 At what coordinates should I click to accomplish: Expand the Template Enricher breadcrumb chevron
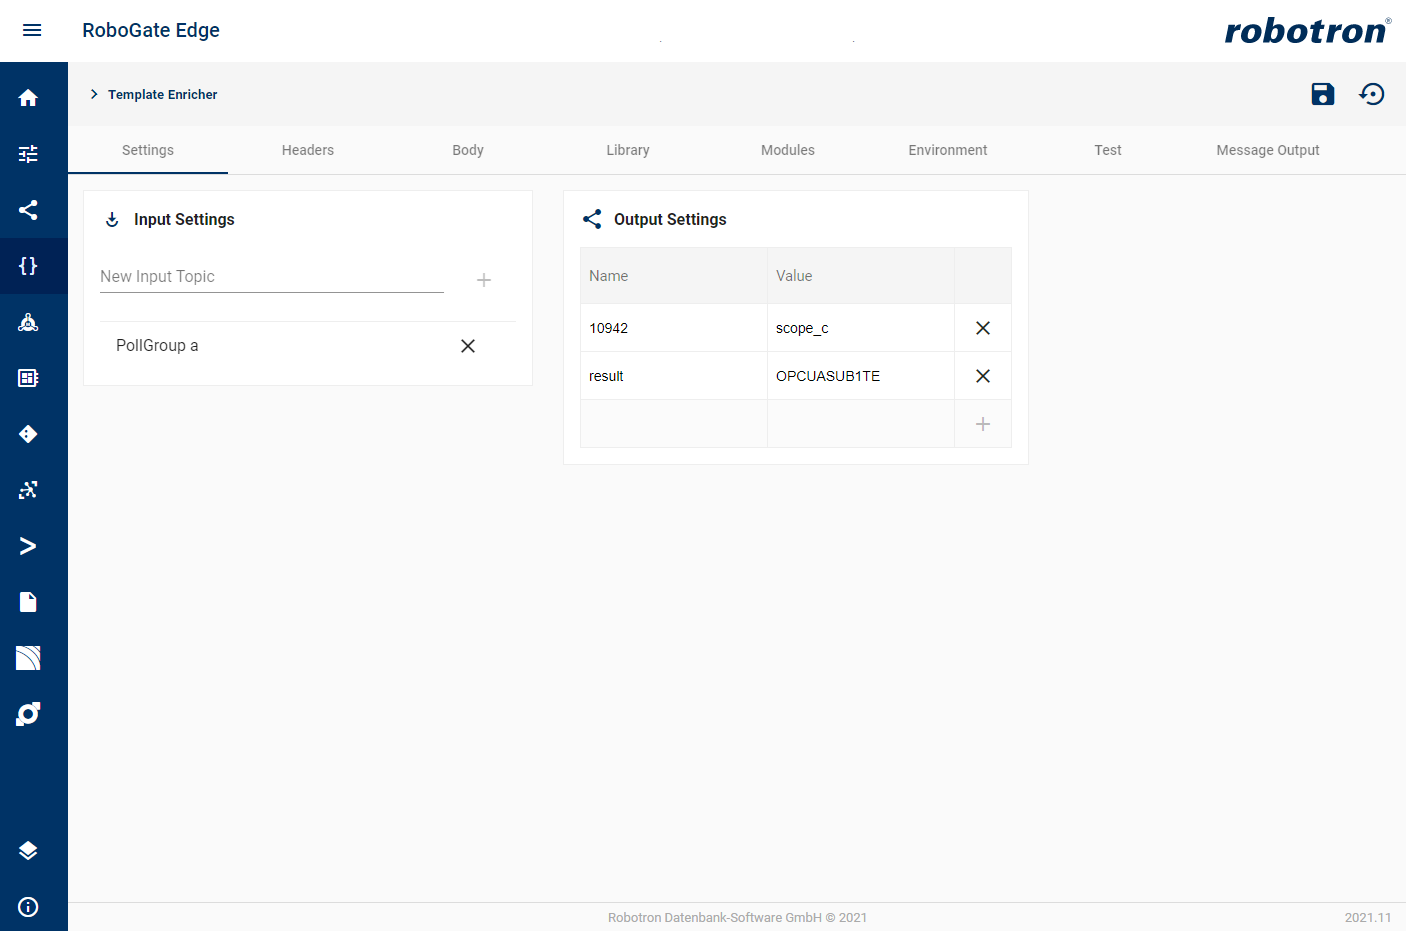[x=94, y=94]
